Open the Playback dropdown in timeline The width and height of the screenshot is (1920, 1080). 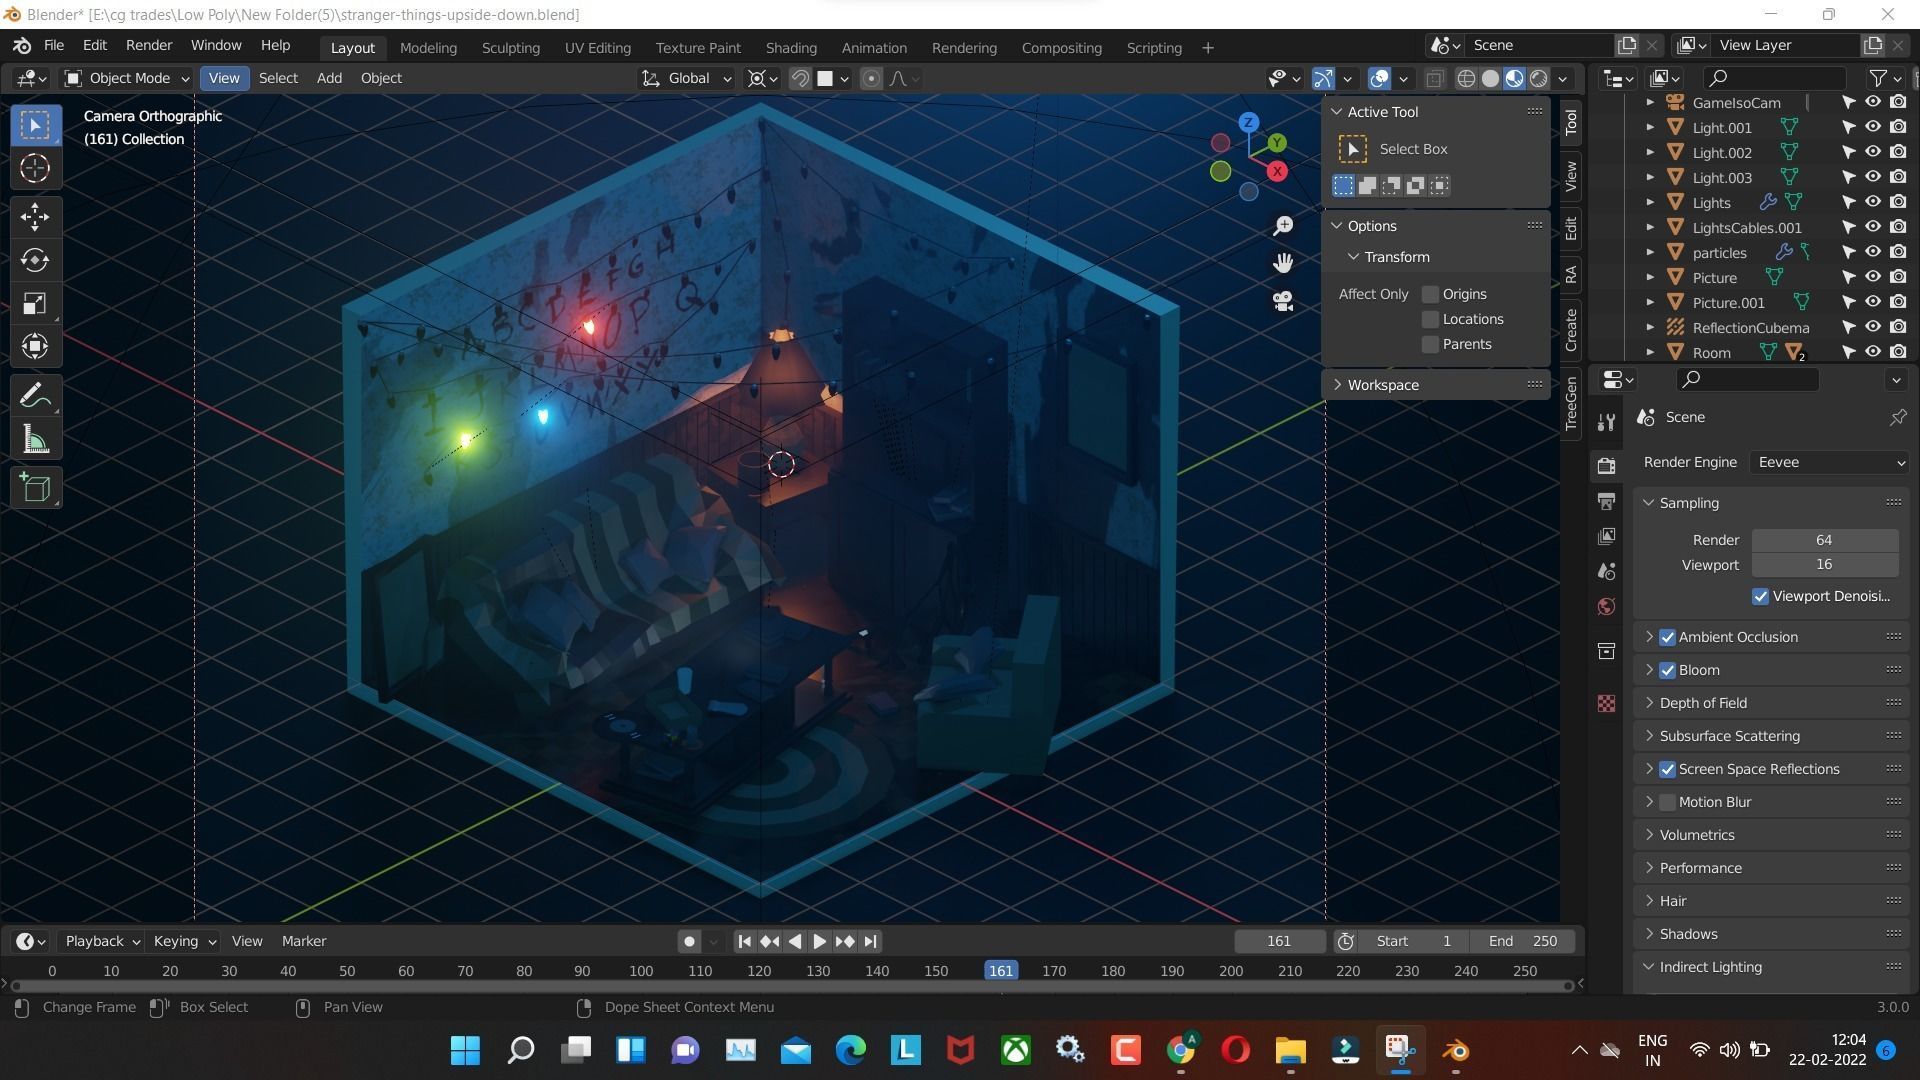pyautogui.click(x=102, y=941)
